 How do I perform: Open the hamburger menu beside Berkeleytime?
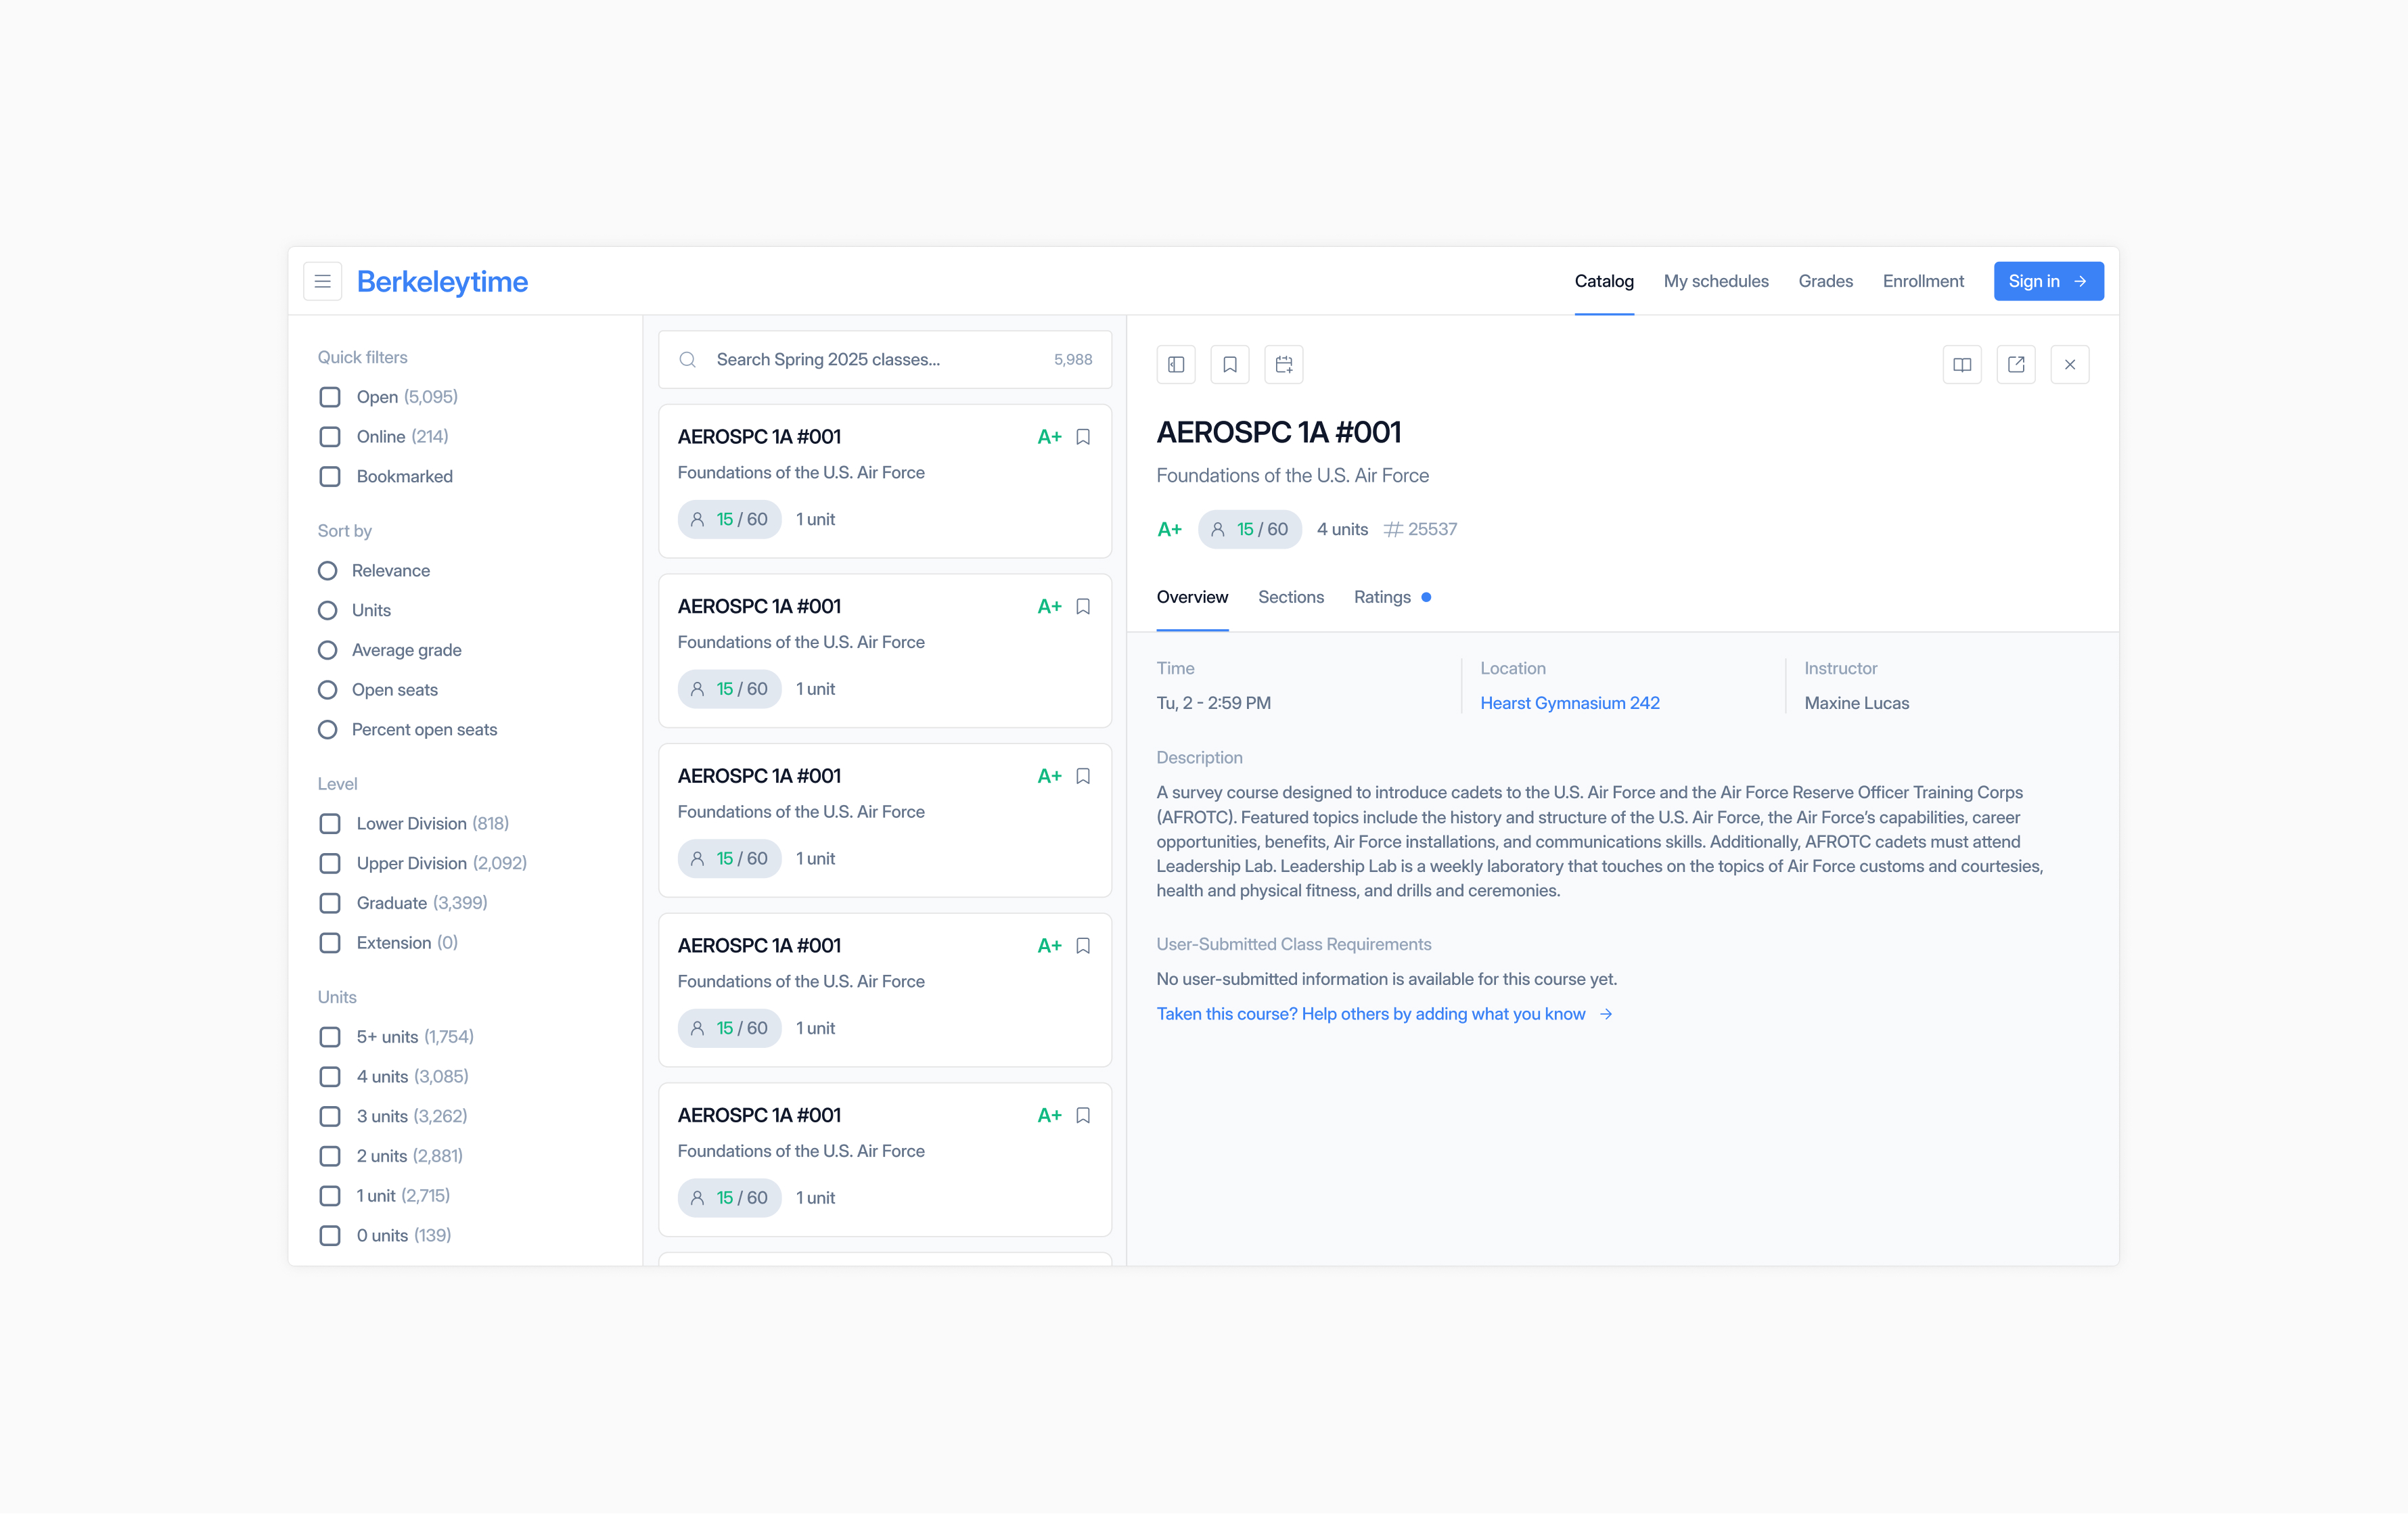(322, 281)
